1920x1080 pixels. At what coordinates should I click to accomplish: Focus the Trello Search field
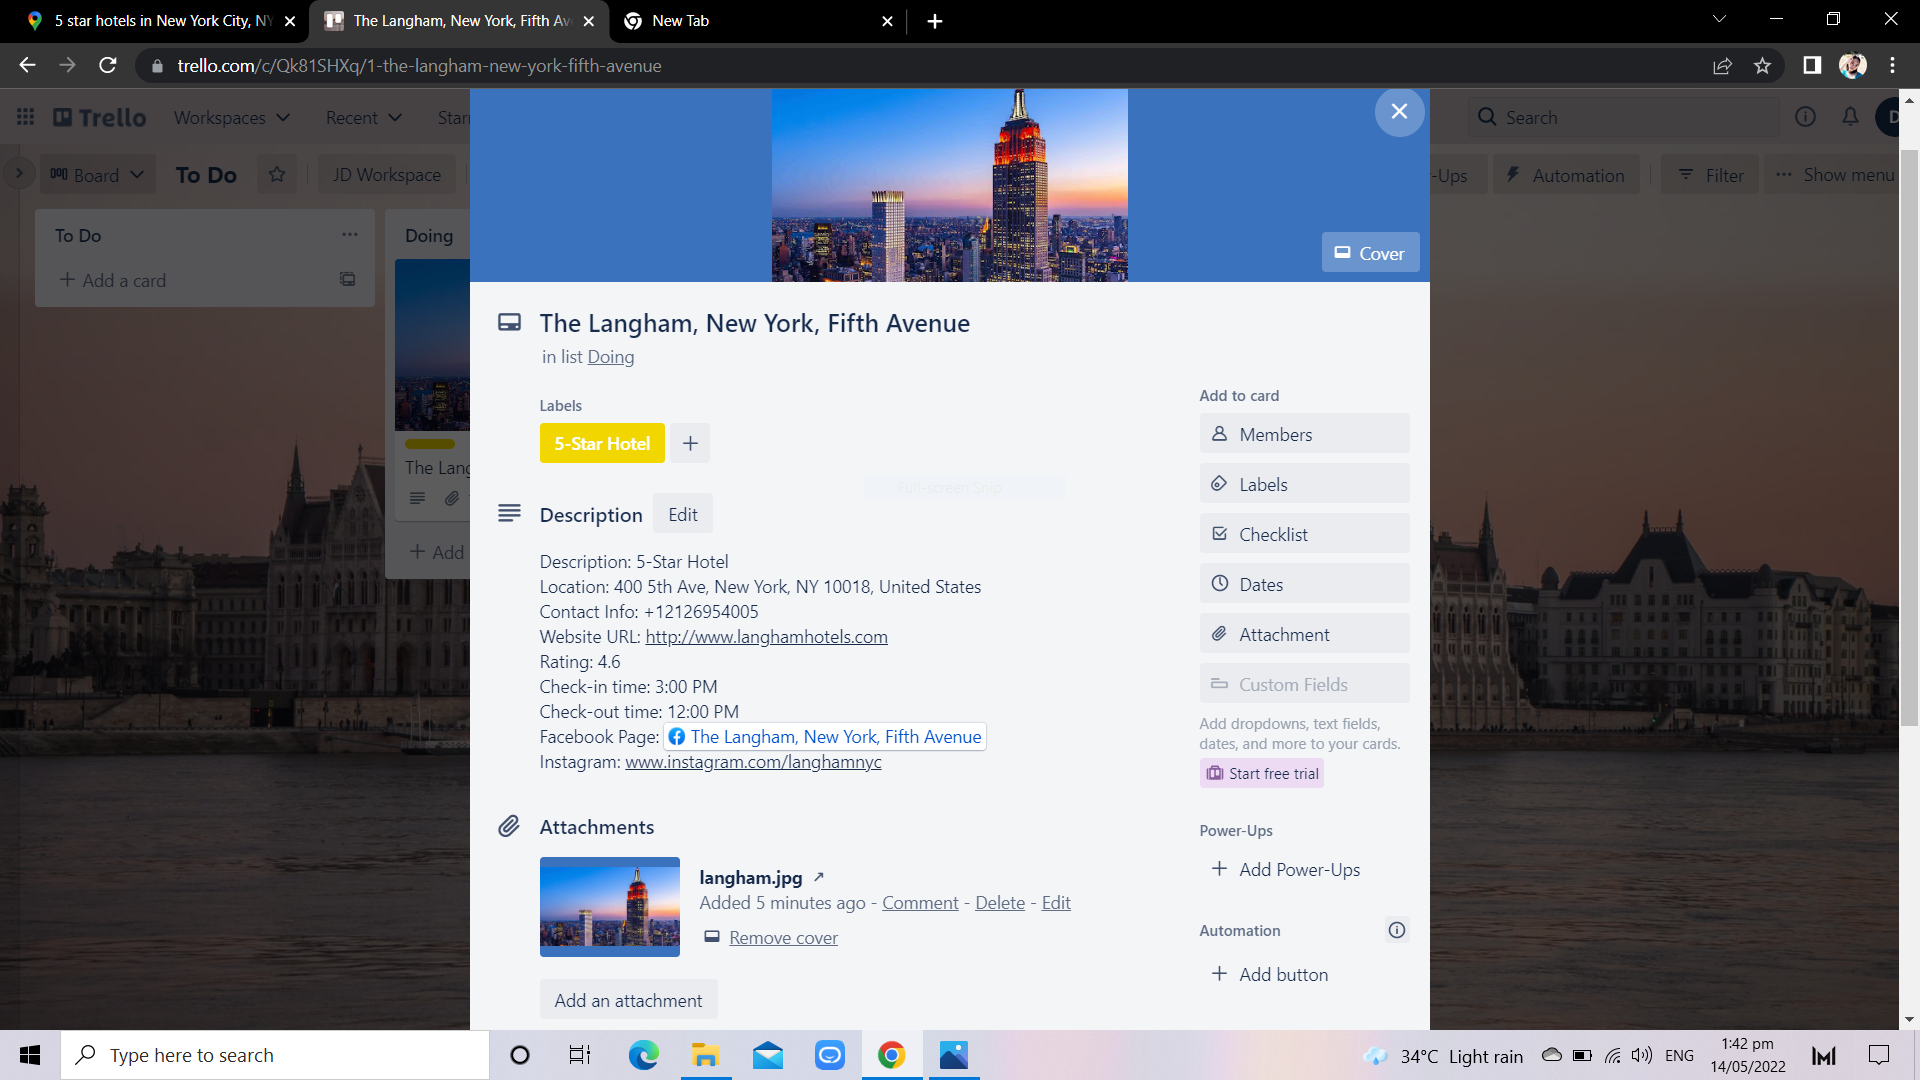(1622, 117)
